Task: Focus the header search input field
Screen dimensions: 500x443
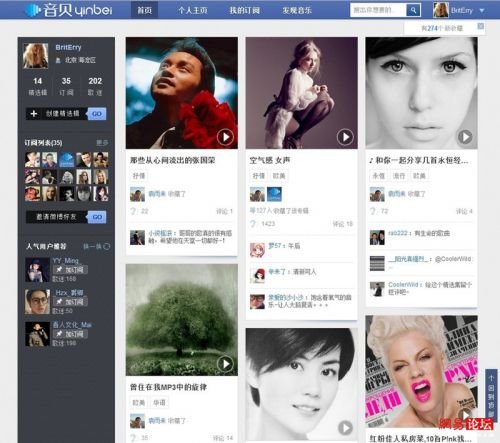Action: pyautogui.click(x=378, y=10)
